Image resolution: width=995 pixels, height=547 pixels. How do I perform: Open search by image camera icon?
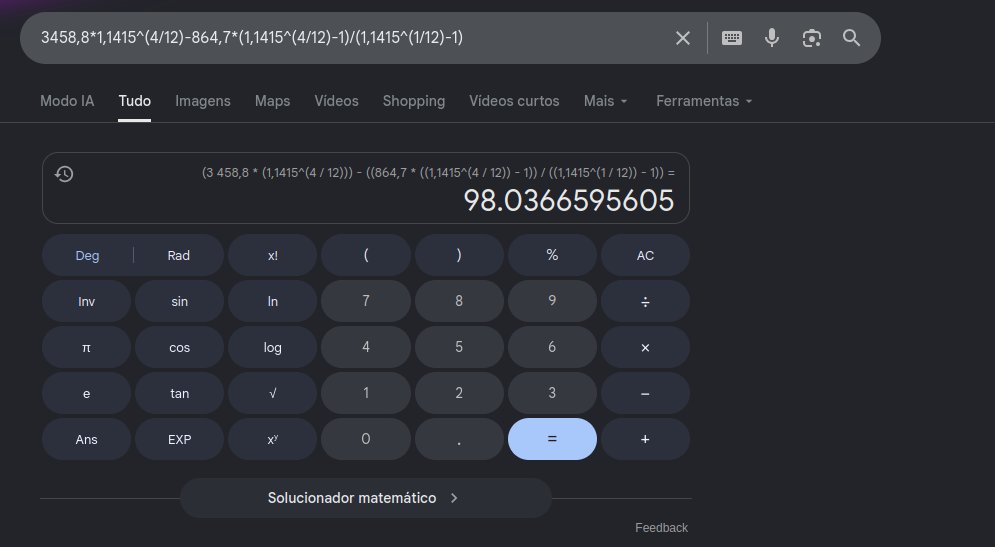pyautogui.click(x=812, y=38)
